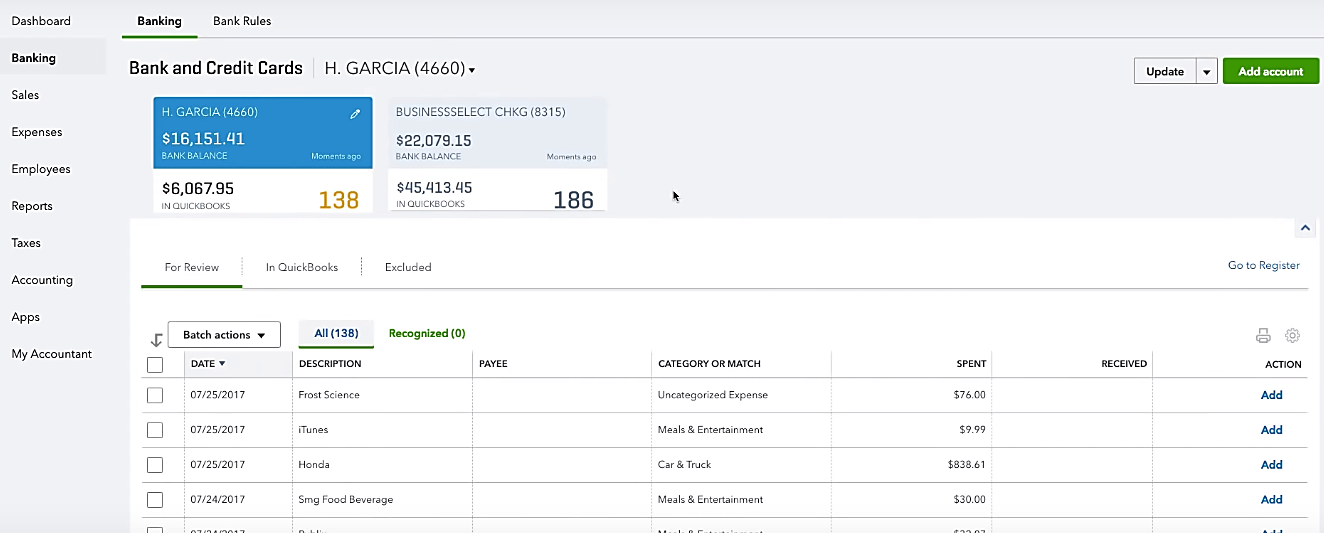Add the Honda transaction
The image size is (1324, 533).
[1271, 465]
